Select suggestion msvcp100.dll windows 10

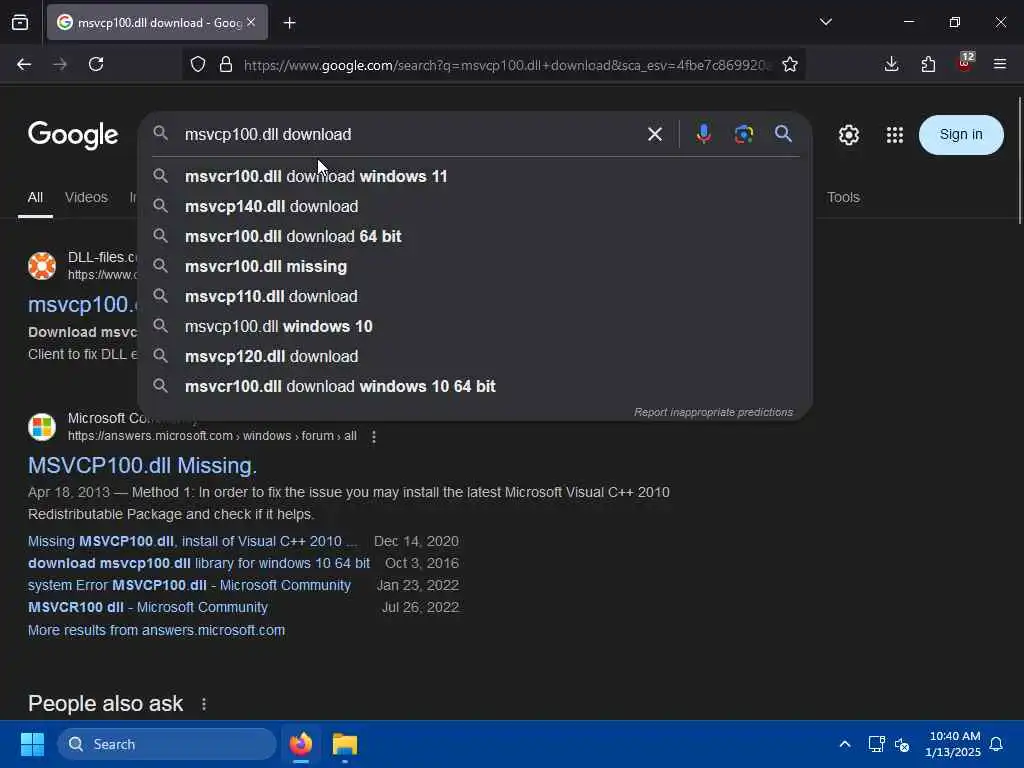[x=475, y=327]
